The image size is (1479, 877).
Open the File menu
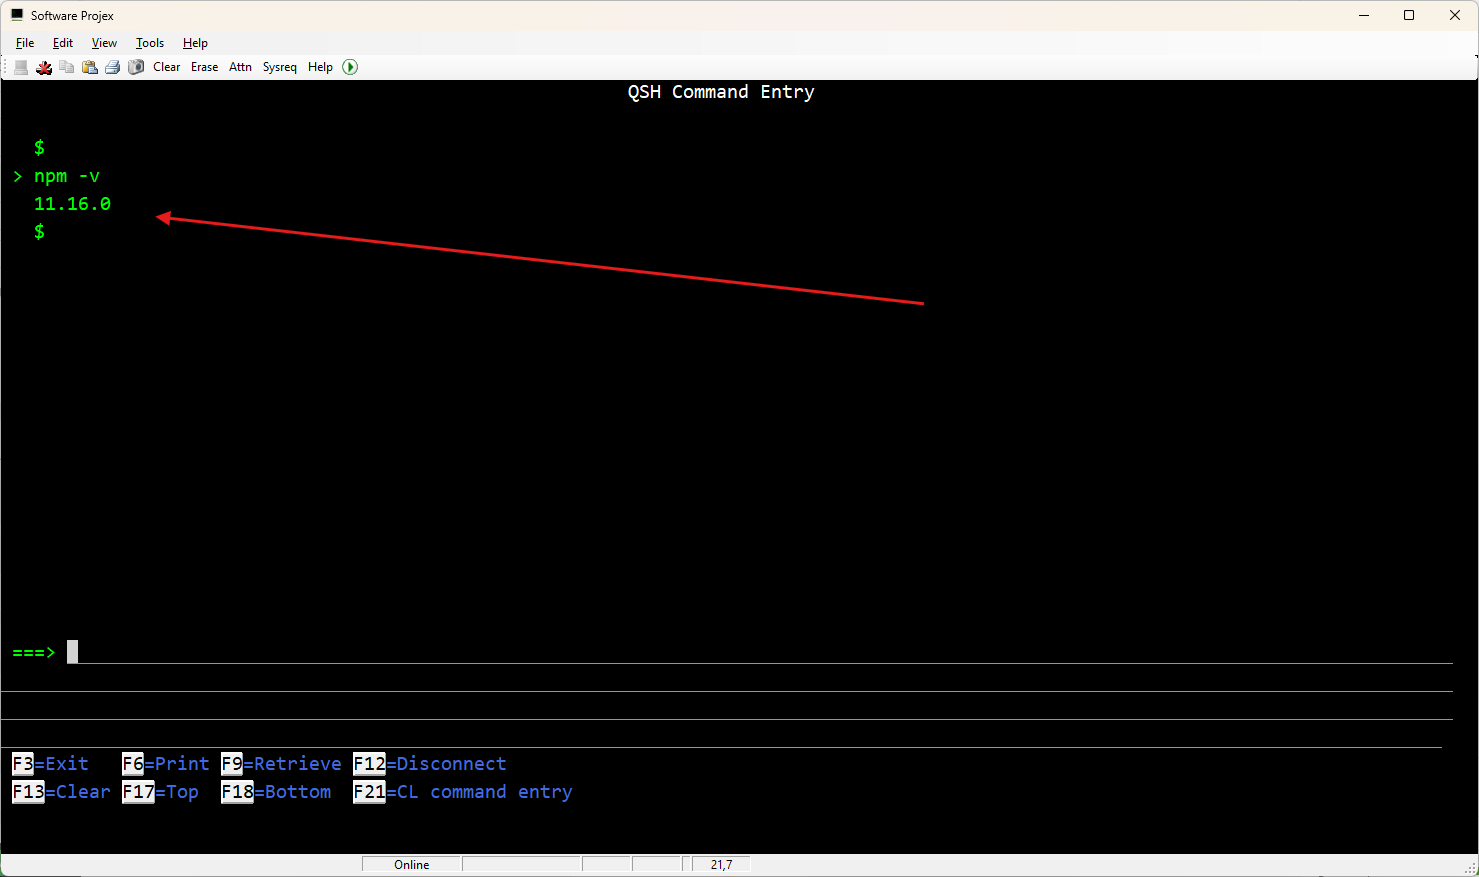coord(25,43)
